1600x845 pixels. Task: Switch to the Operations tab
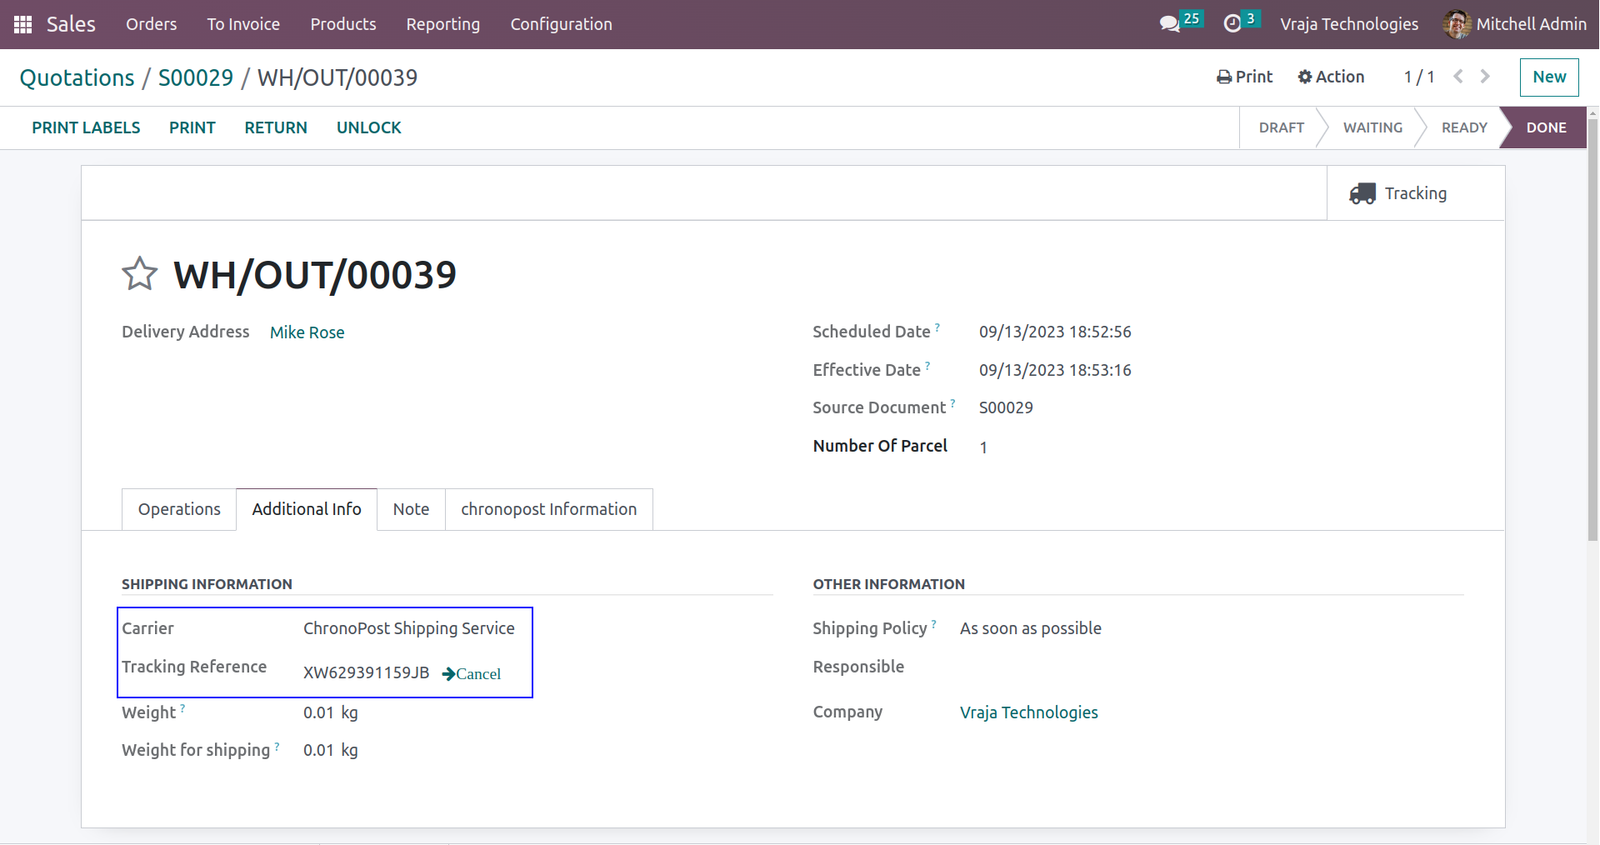point(179,509)
